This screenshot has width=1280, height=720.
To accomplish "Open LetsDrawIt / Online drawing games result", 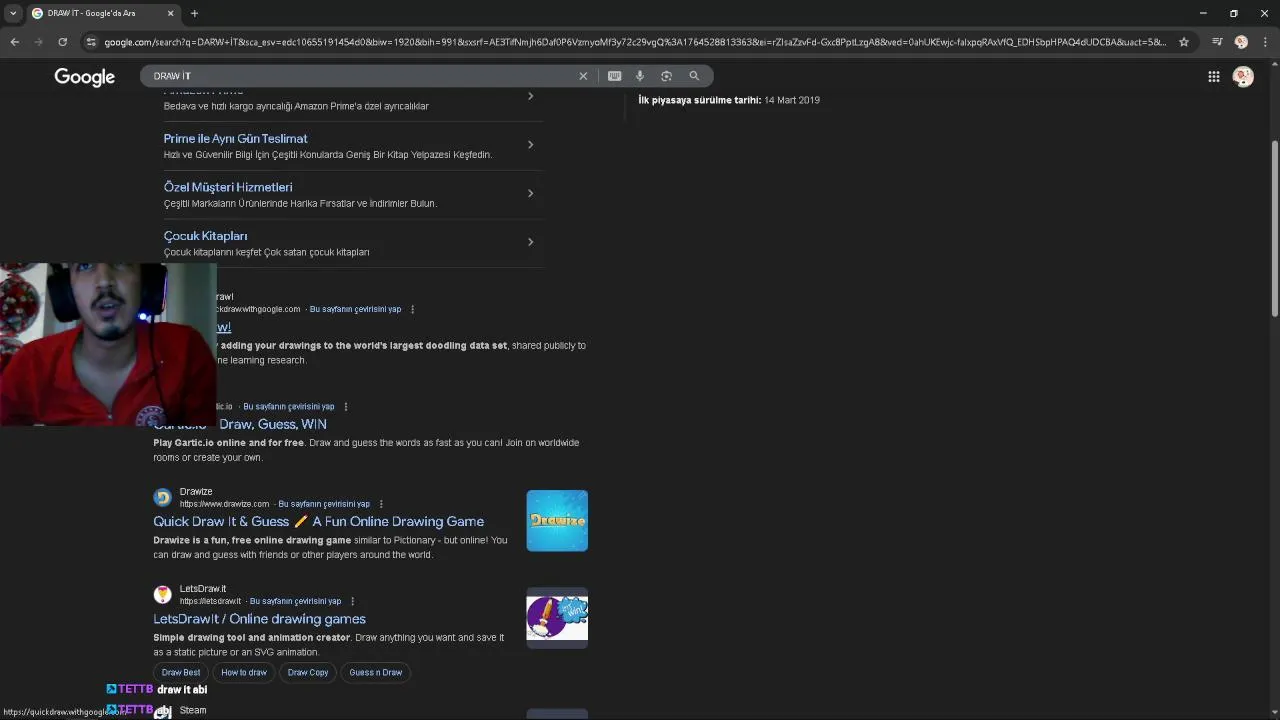I will (x=259, y=619).
